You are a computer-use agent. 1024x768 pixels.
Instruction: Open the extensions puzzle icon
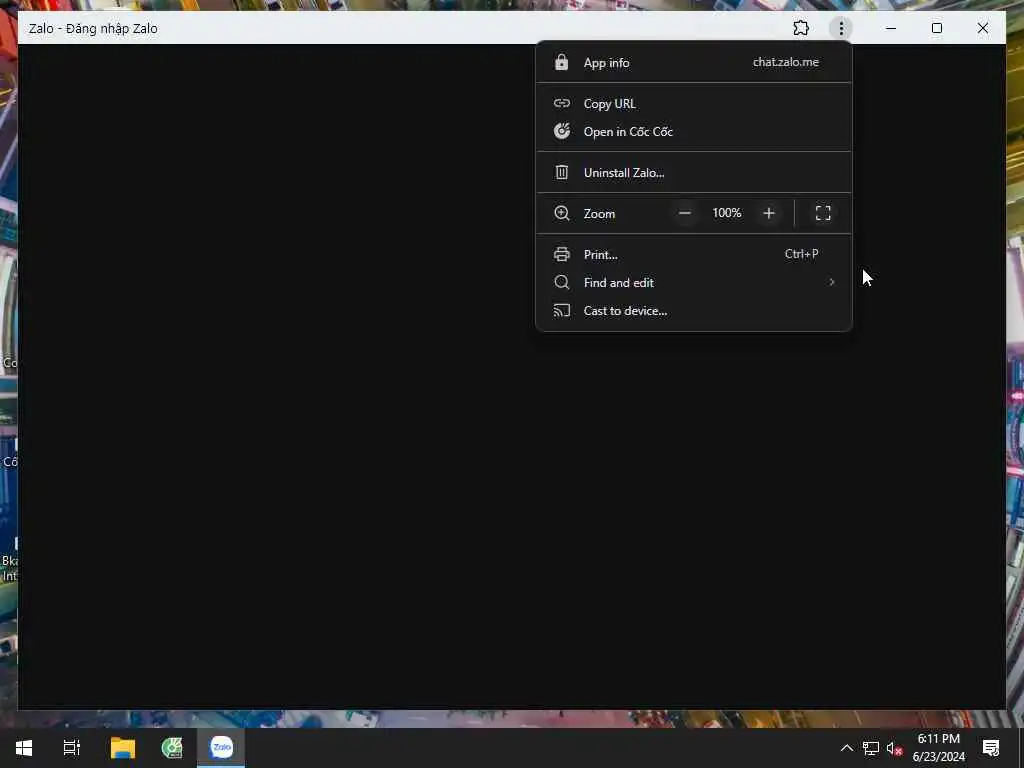pyautogui.click(x=801, y=28)
